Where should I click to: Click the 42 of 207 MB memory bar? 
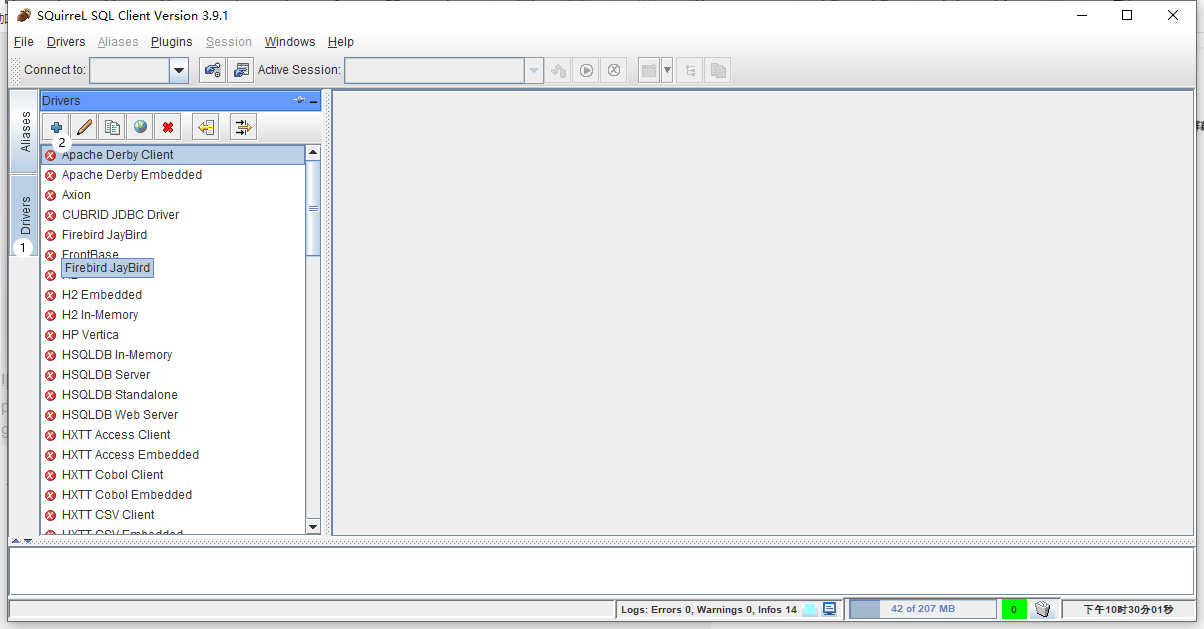click(x=923, y=609)
